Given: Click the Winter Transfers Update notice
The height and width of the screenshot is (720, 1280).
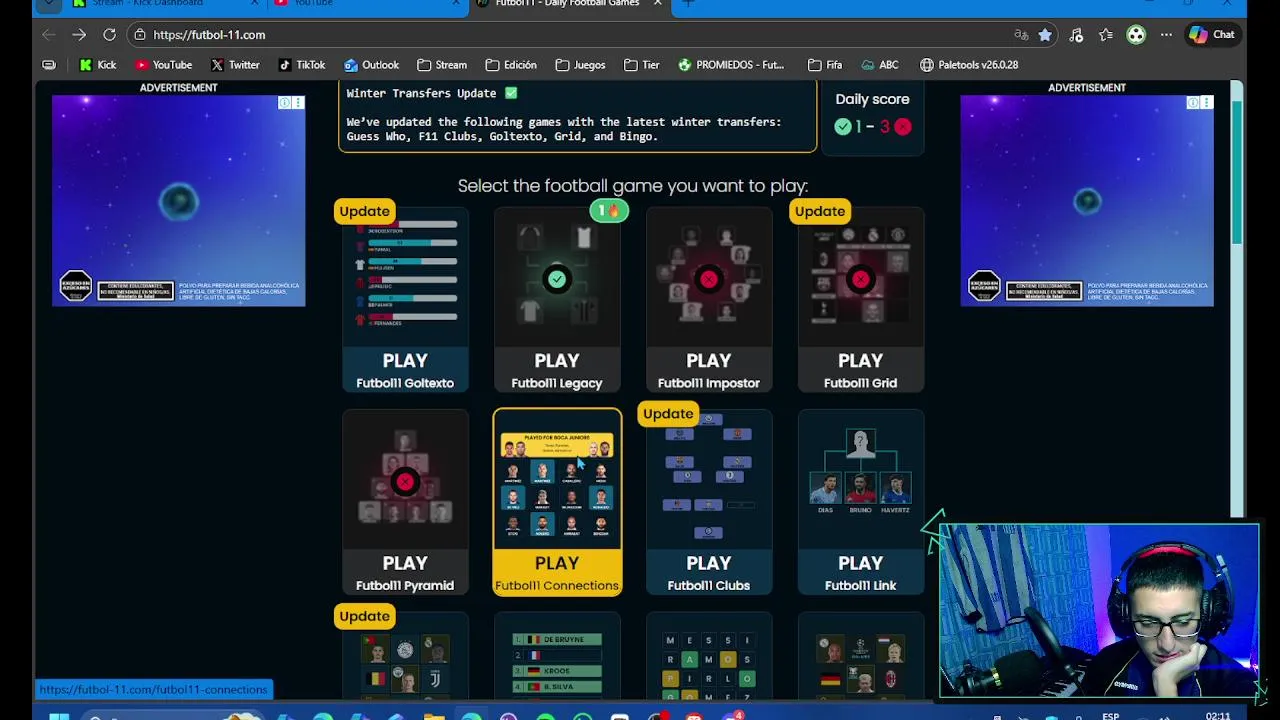Looking at the screenshot, I should click(x=578, y=118).
